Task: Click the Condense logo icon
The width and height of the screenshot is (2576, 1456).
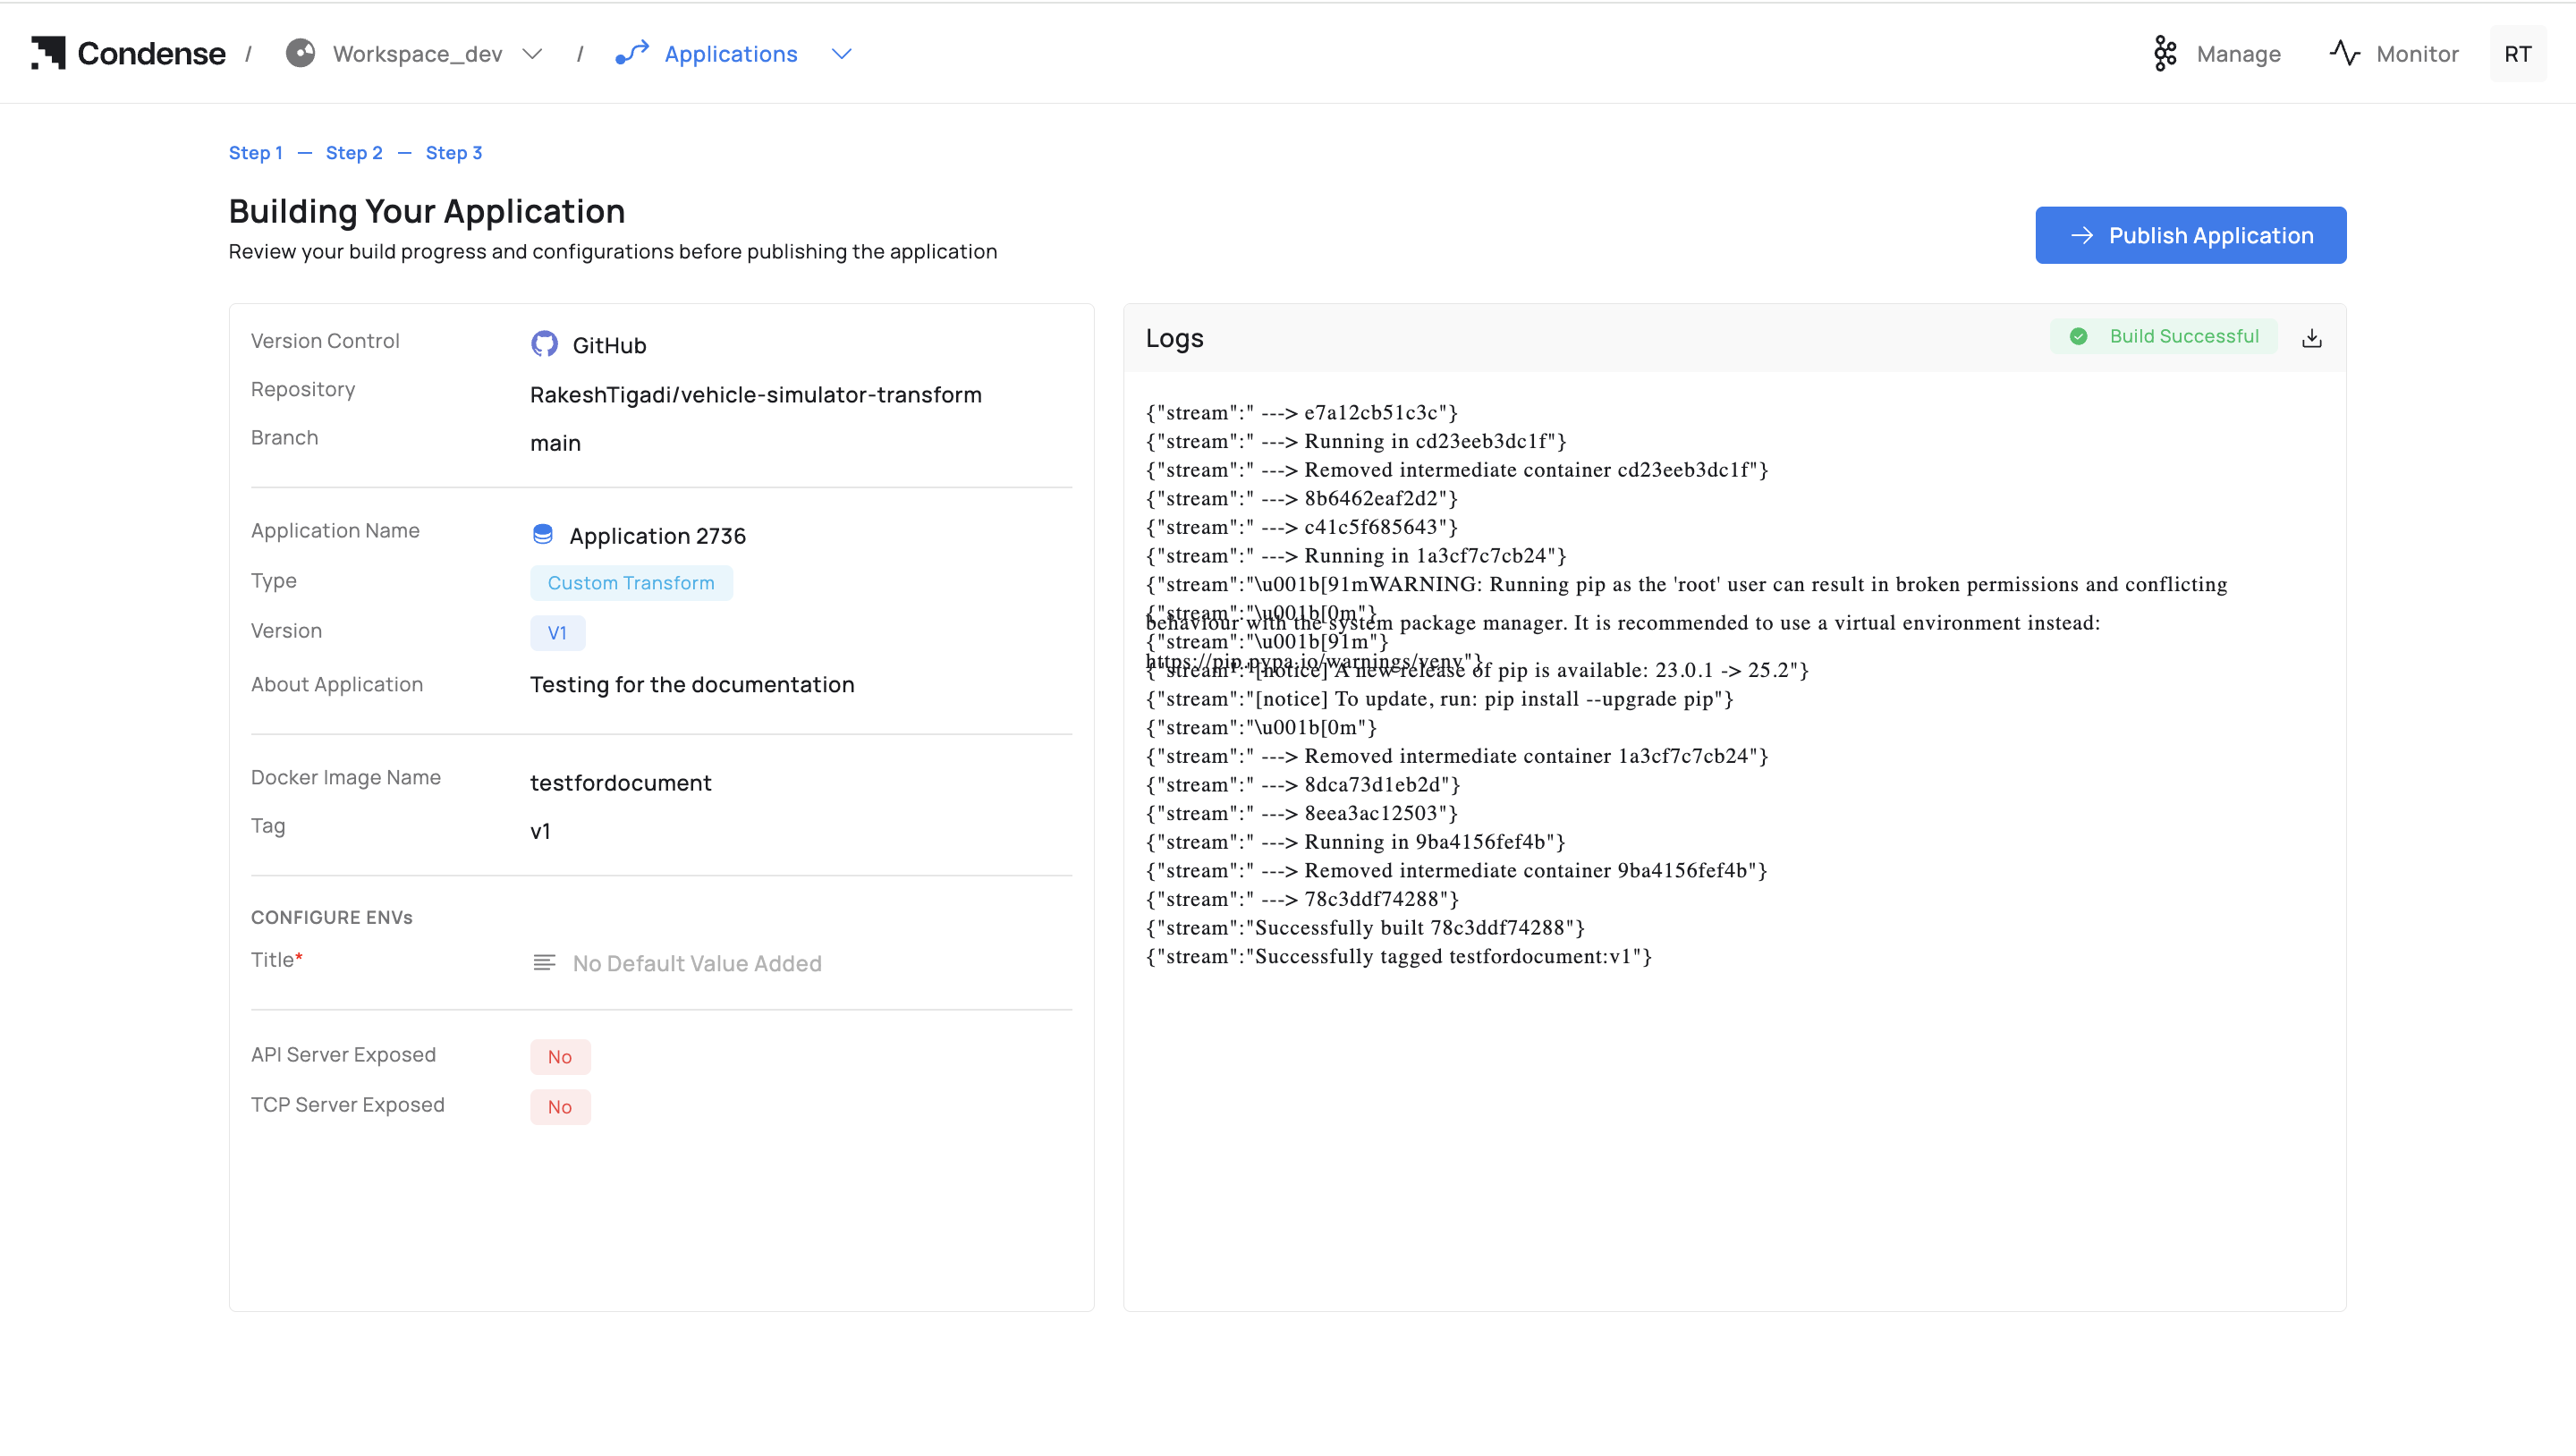Action: pyautogui.click(x=48, y=53)
